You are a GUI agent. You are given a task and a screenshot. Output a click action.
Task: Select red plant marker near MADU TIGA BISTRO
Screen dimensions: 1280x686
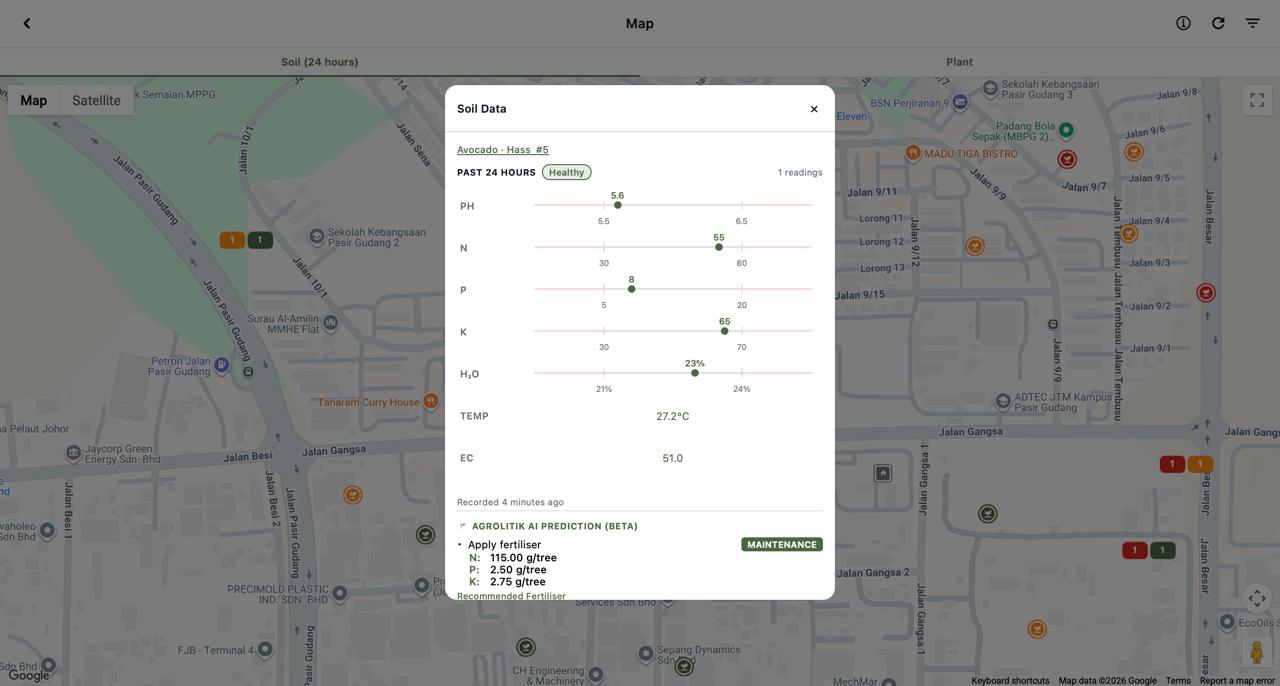(1067, 159)
